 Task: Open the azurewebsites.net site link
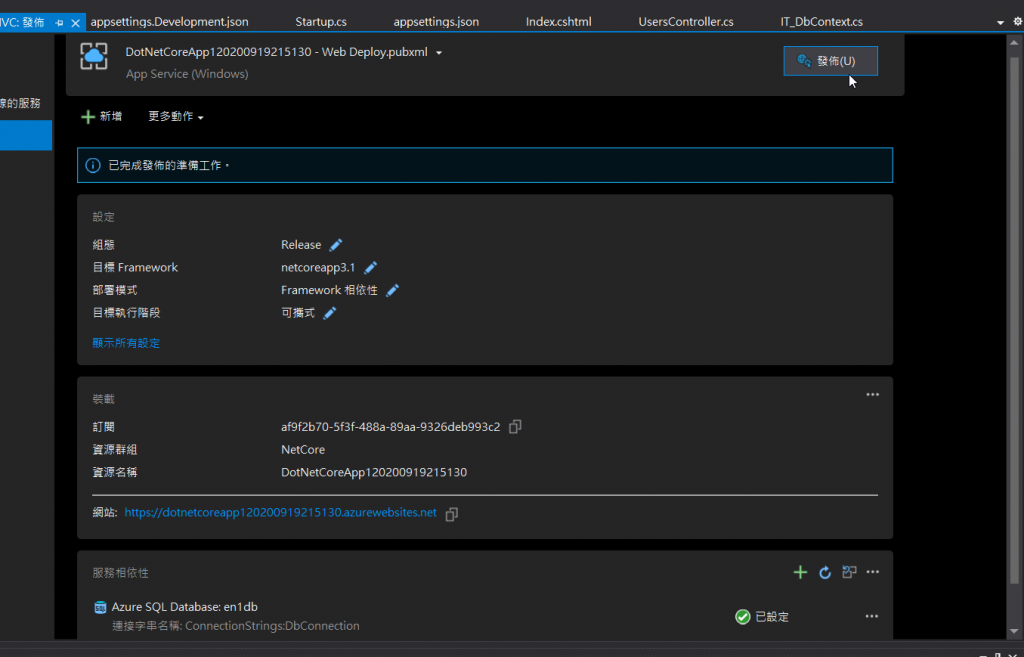point(280,513)
